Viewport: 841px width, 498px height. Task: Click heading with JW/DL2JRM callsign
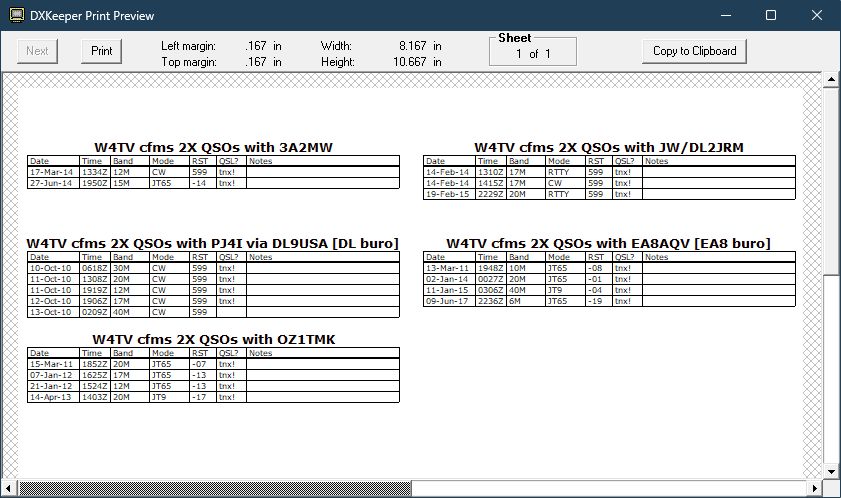pyautogui.click(x=609, y=148)
